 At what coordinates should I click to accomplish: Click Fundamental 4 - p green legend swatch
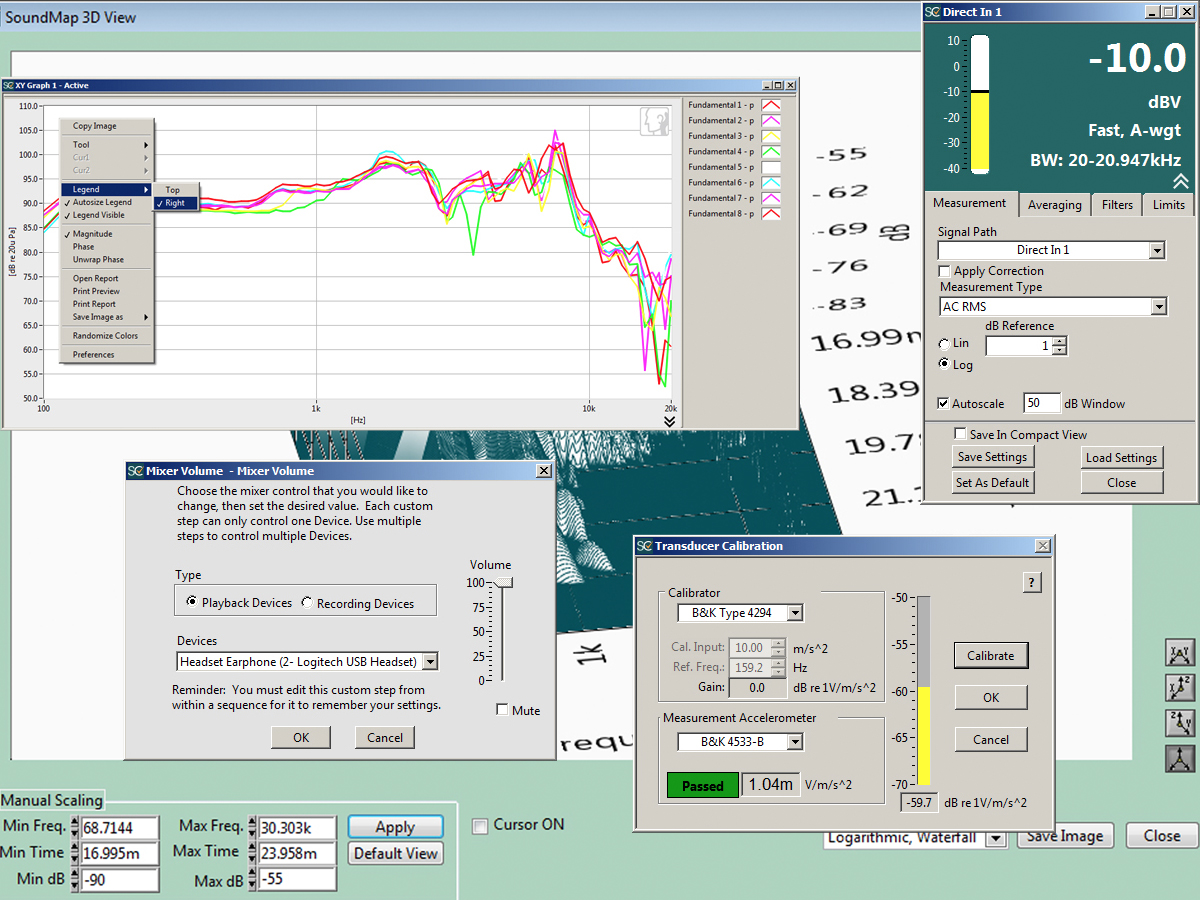pyautogui.click(x=771, y=152)
